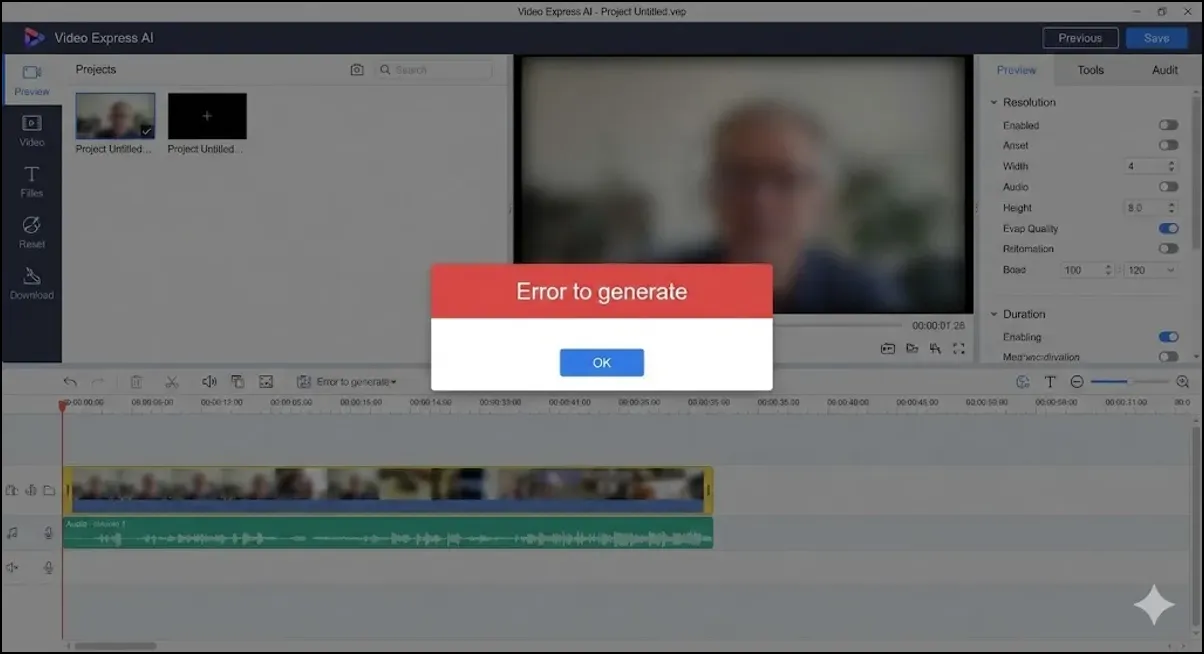The height and width of the screenshot is (654, 1204).
Task: Toggle the Resolution Enabled switch
Action: [x=1168, y=125]
